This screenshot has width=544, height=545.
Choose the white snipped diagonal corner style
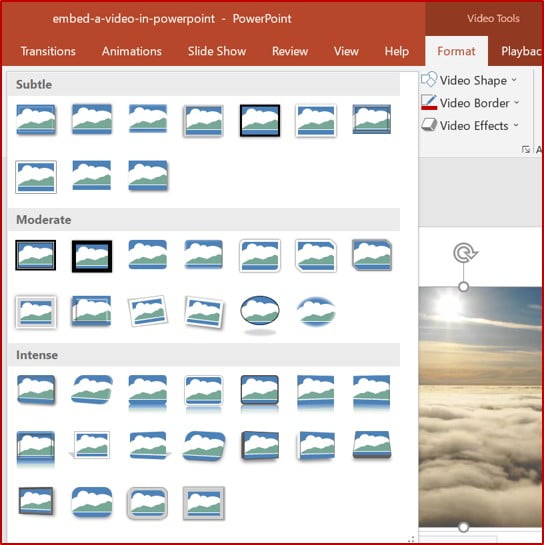316,255
